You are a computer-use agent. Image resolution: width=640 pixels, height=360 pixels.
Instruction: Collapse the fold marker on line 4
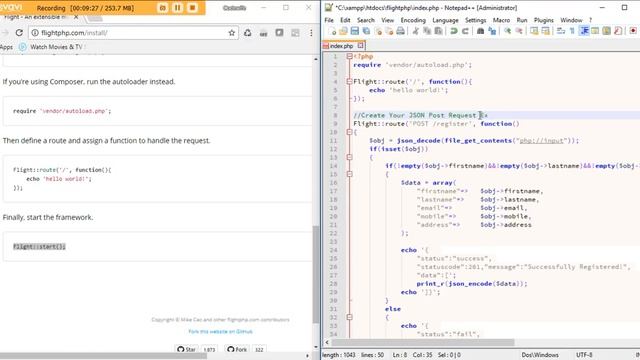click(x=349, y=82)
